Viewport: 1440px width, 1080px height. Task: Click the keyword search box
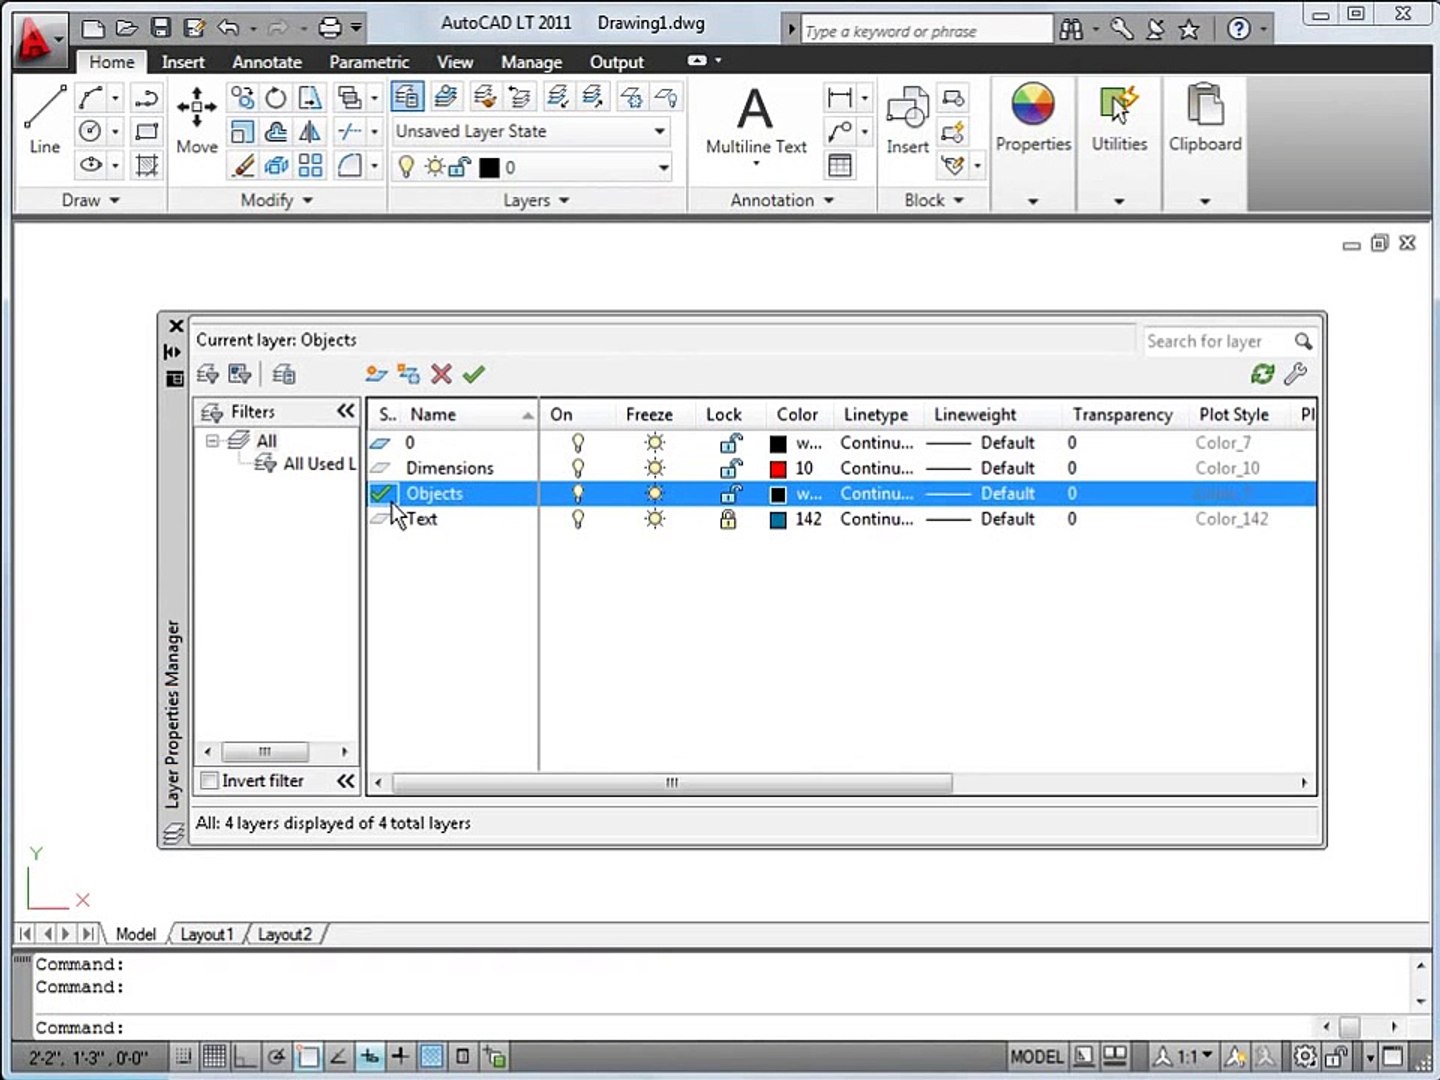click(x=926, y=30)
